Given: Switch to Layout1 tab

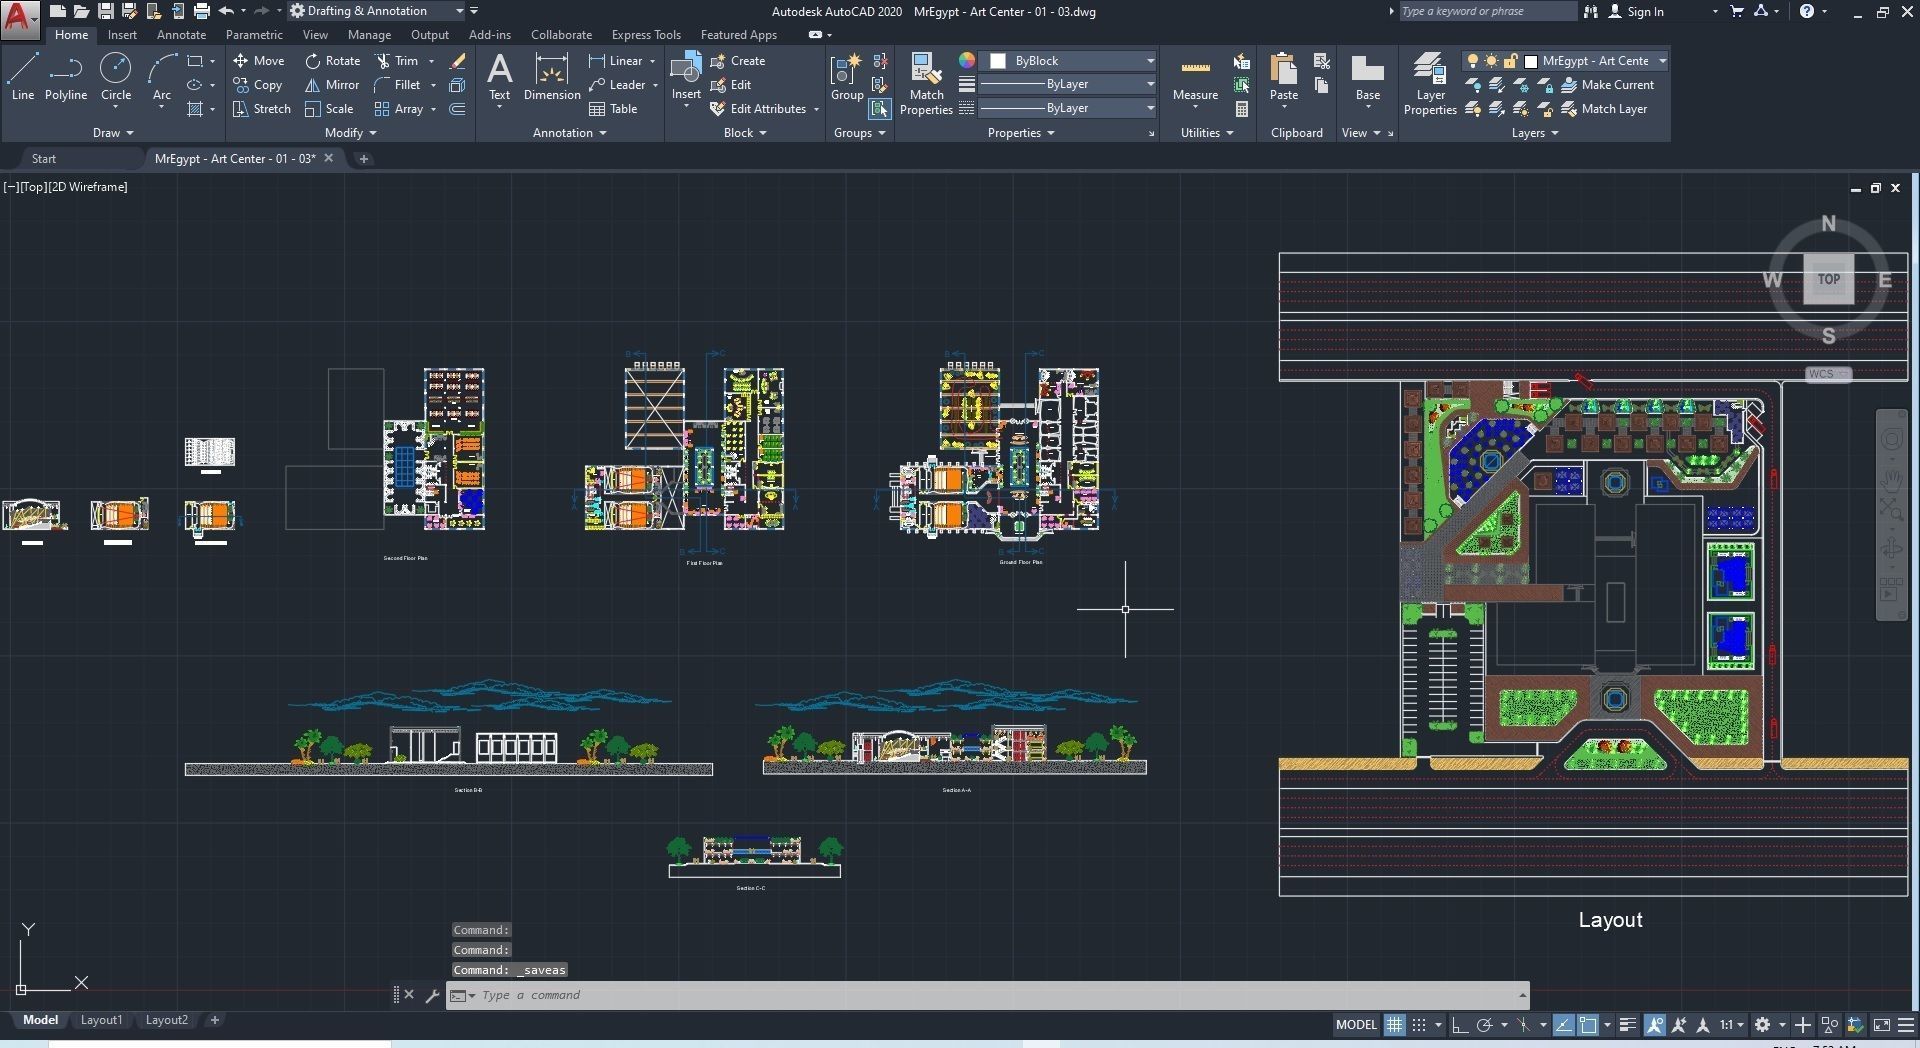Looking at the screenshot, I should click(x=101, y=1020).
